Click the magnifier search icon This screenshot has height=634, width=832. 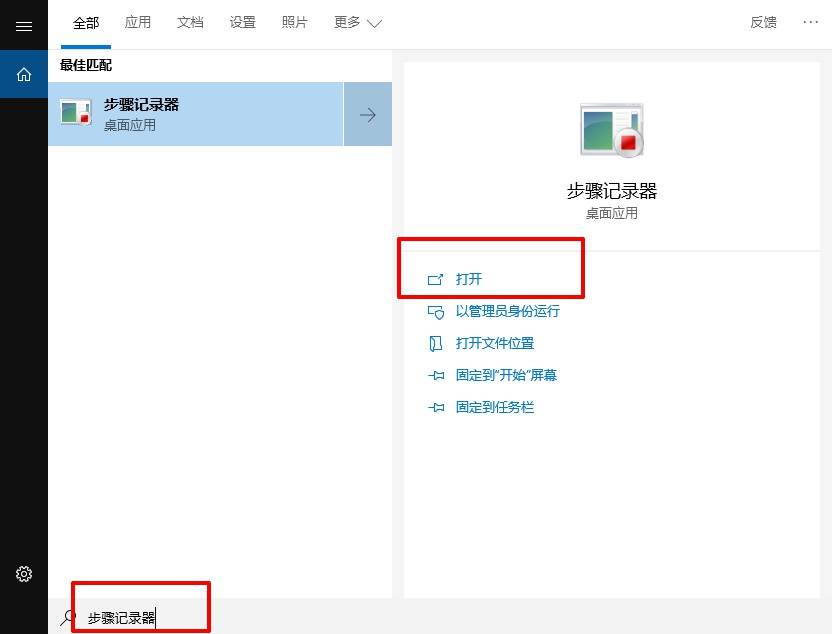click(67, 617)
